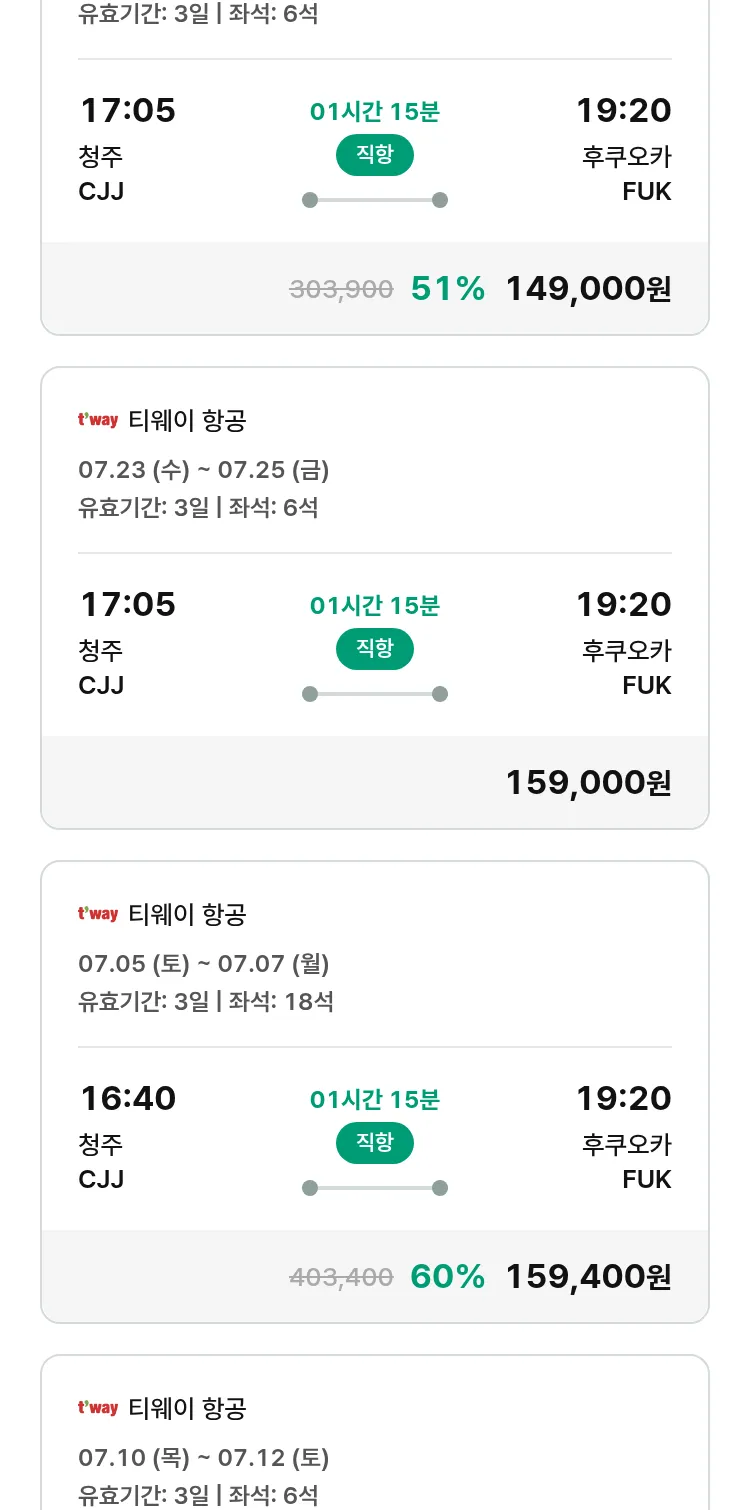Select the 159,400원 fare with 60% off
The width and height of the screenshot is (750, 1510).
pyautogui.click(x=588, y=1277)
